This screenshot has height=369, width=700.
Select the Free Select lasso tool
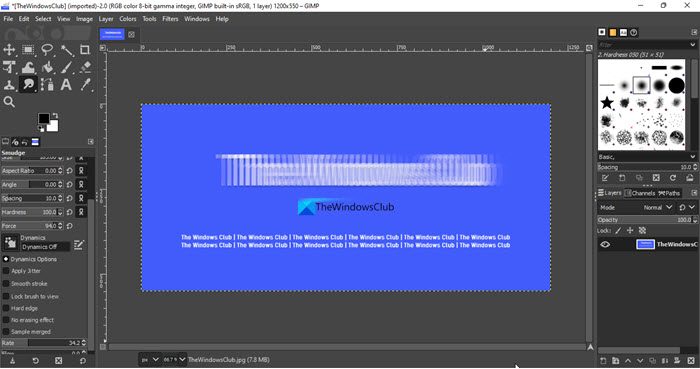click(47, 50)
